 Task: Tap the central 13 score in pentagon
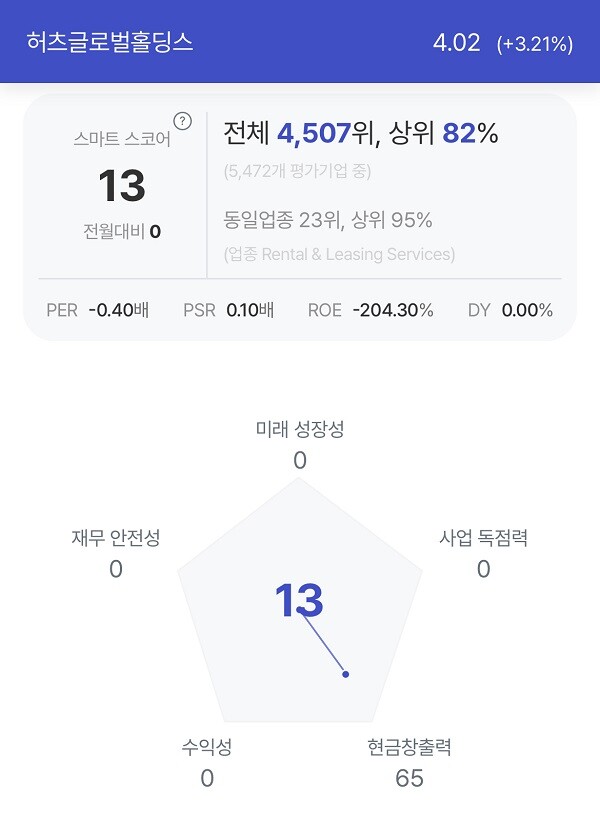(x=299, y=600)
